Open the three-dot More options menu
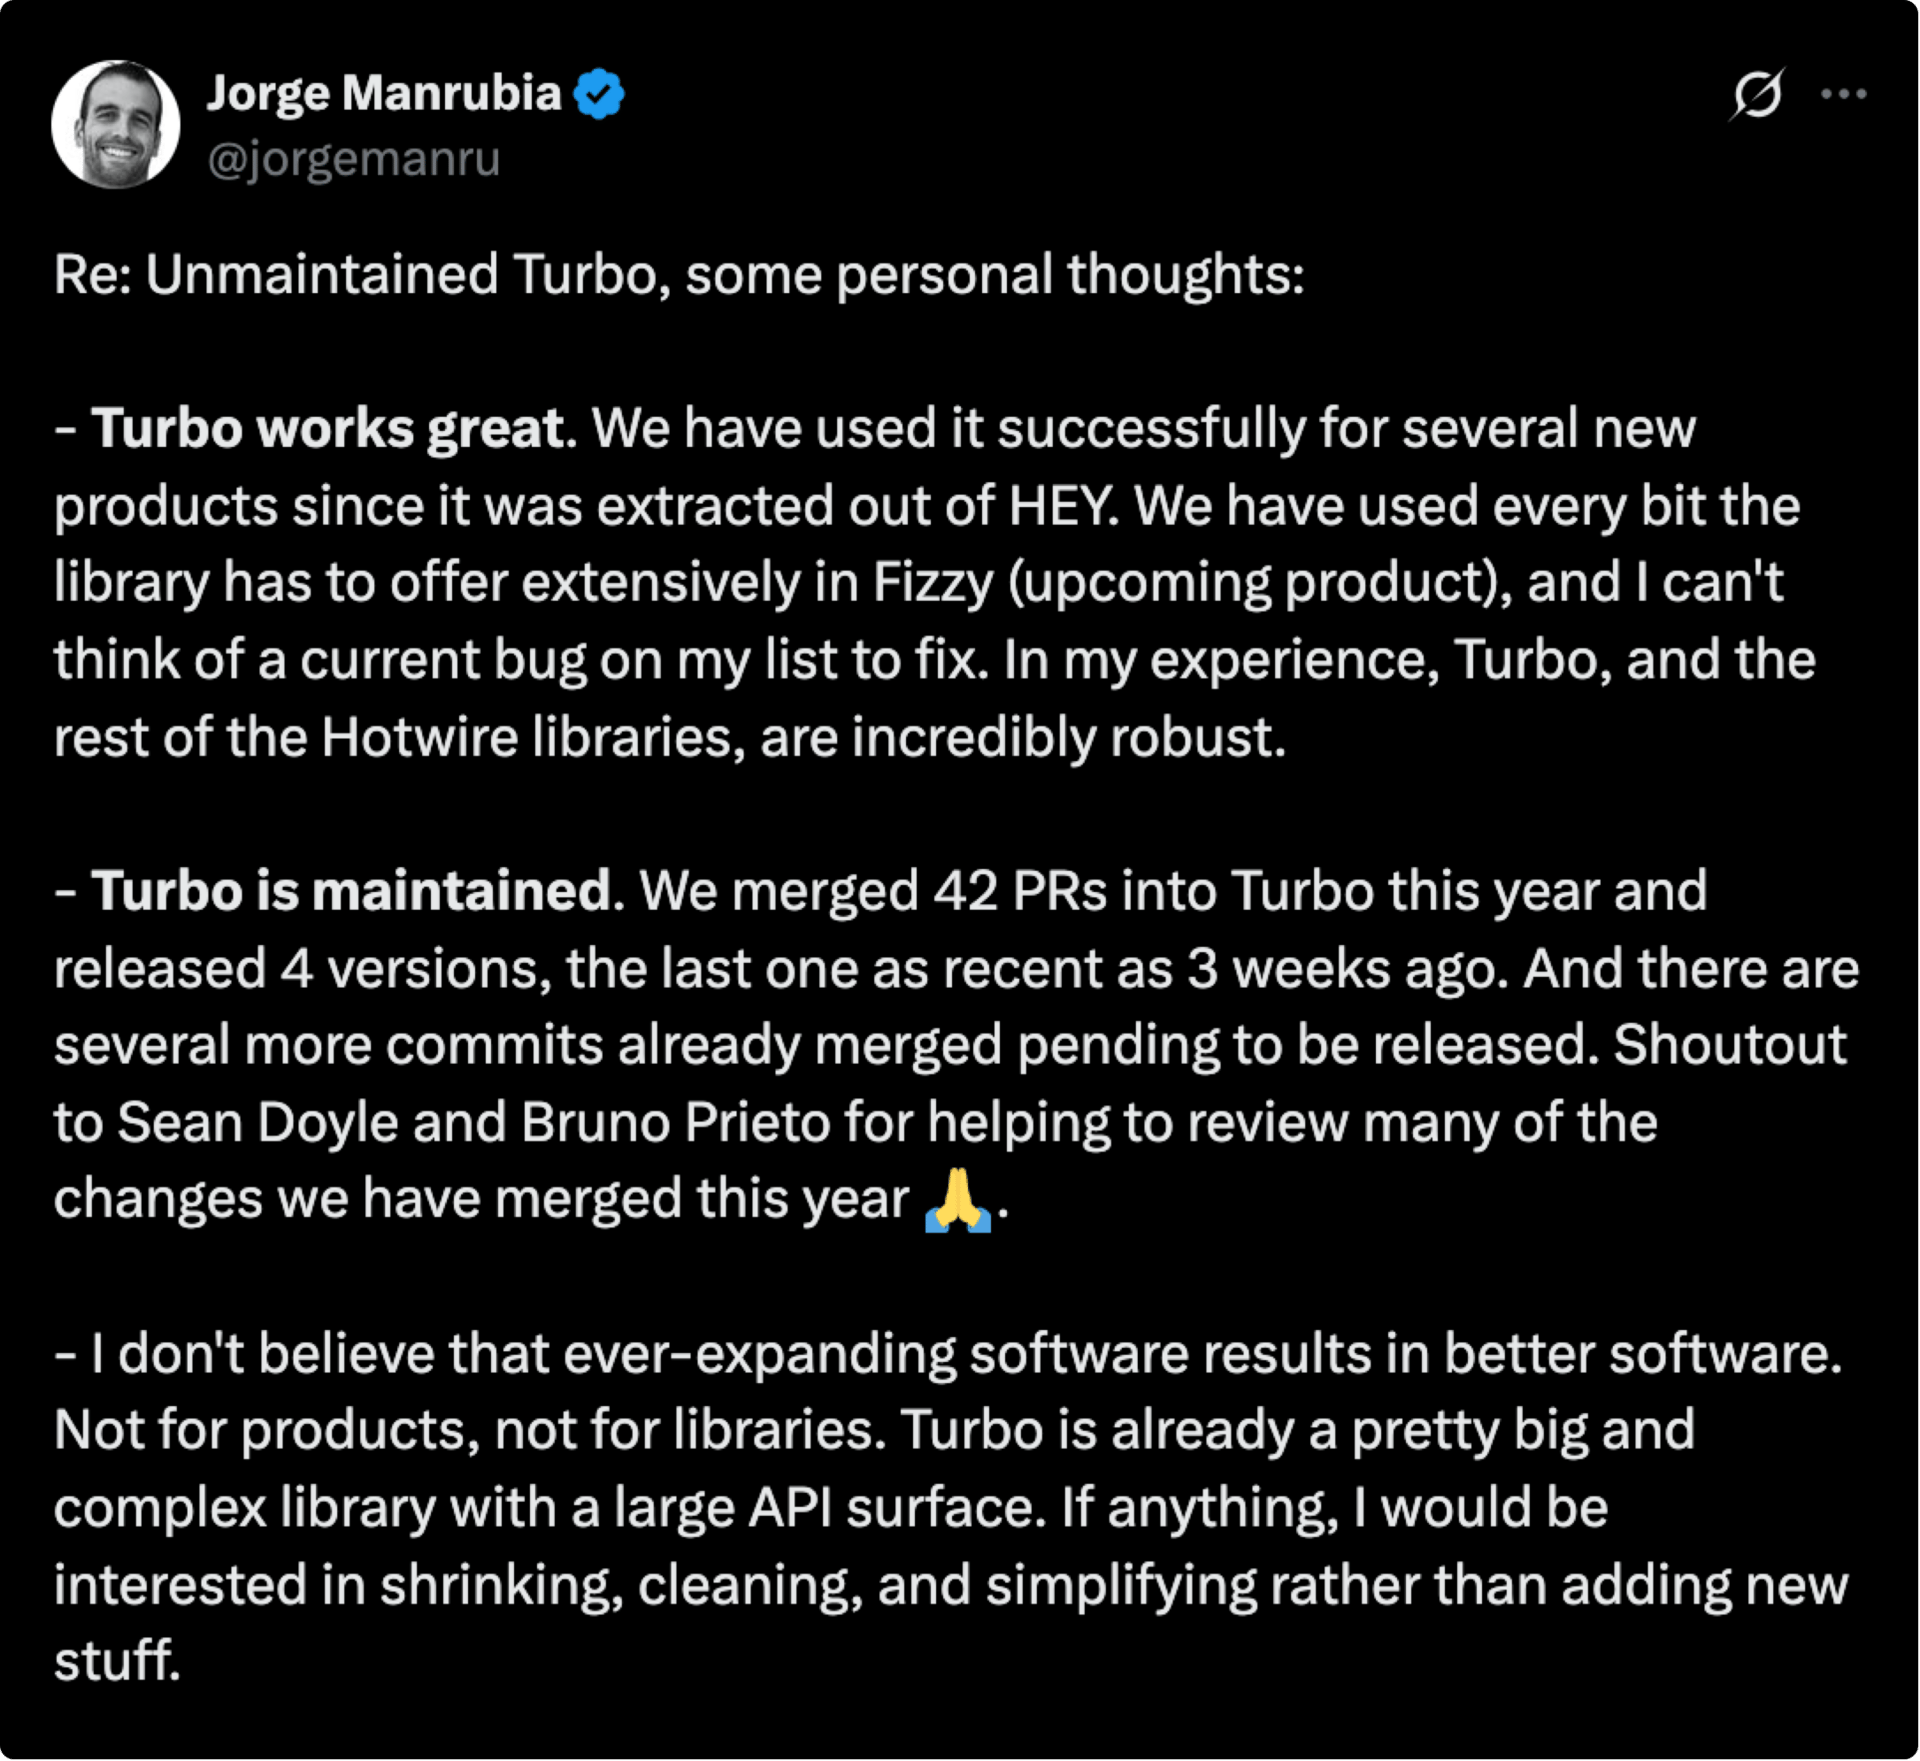Screen dimensions: 1920x1761 pos(1843,94)
